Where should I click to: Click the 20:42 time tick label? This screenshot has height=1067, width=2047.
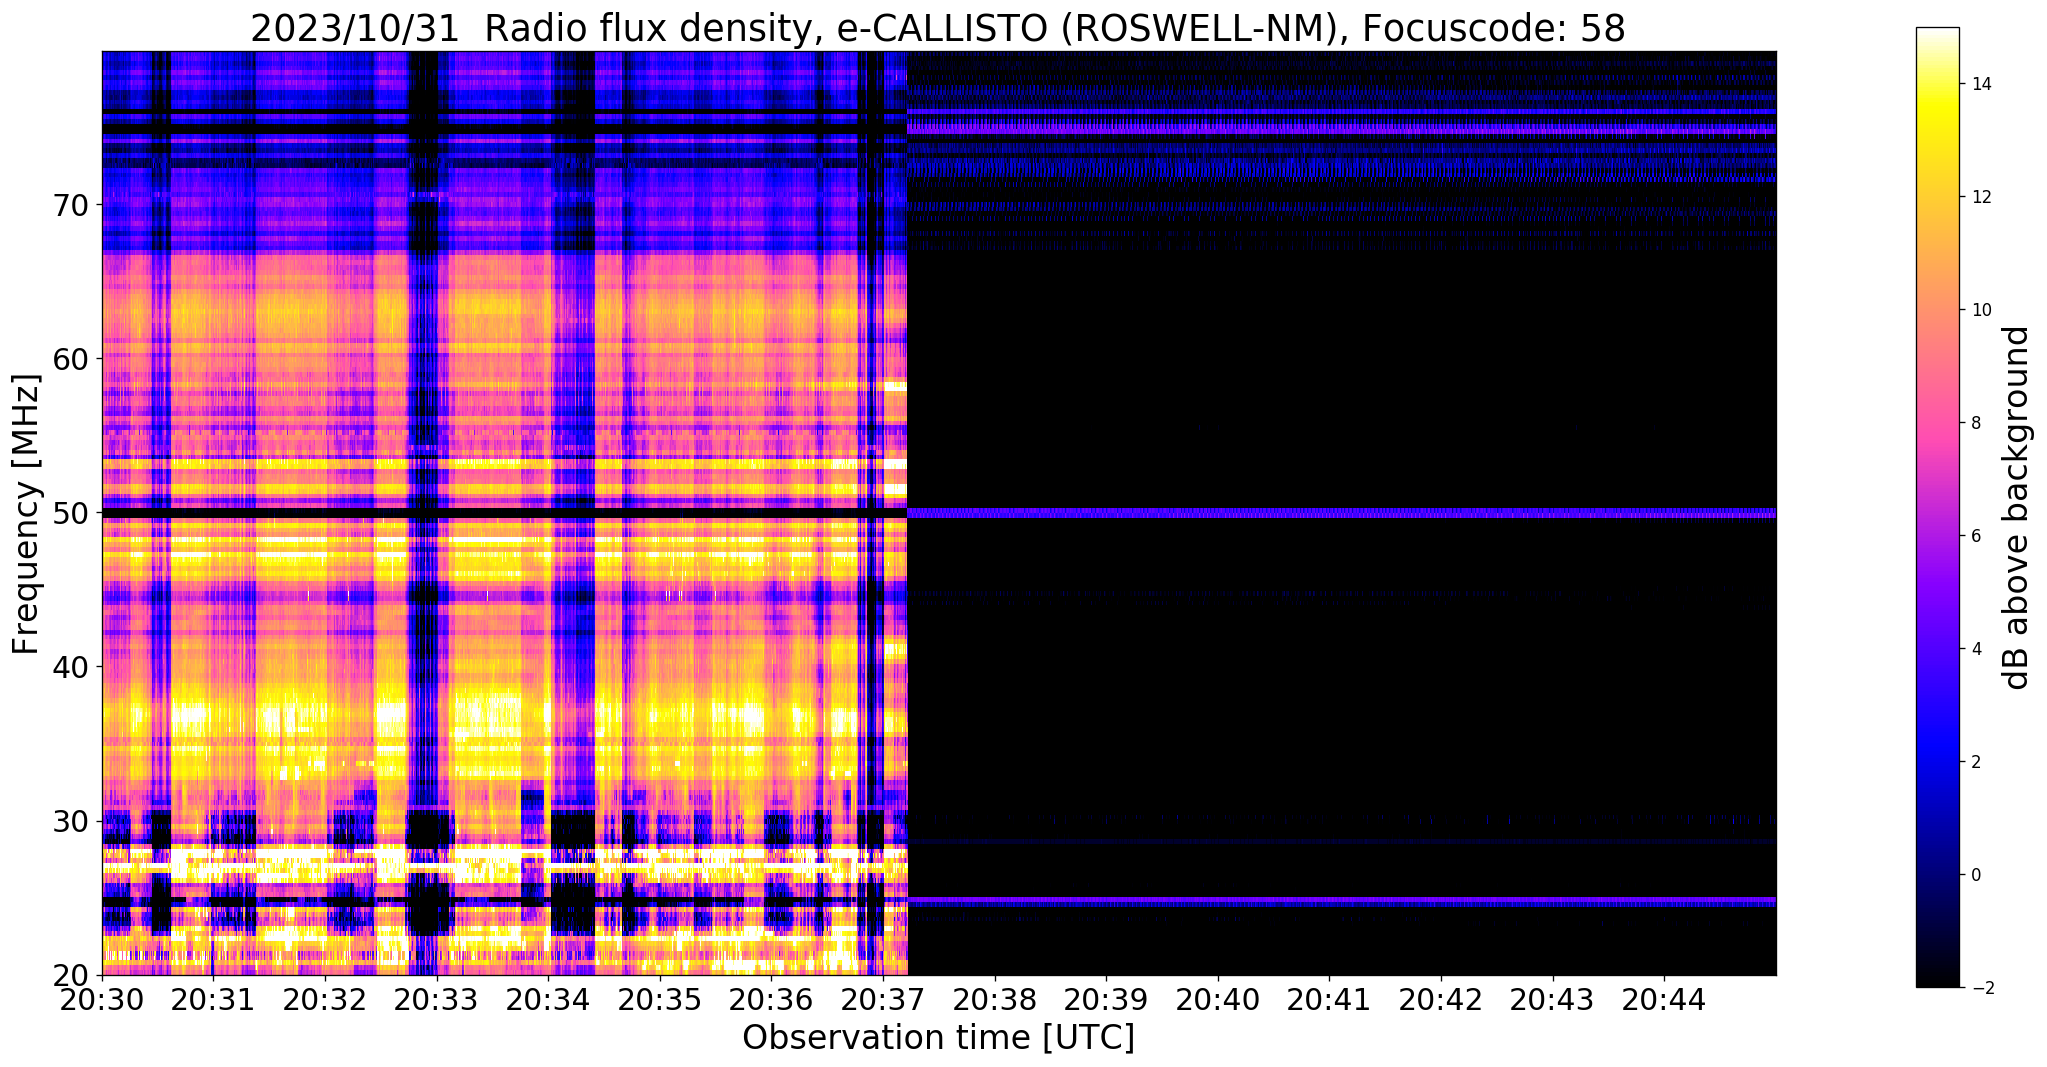pos(1441,998)
